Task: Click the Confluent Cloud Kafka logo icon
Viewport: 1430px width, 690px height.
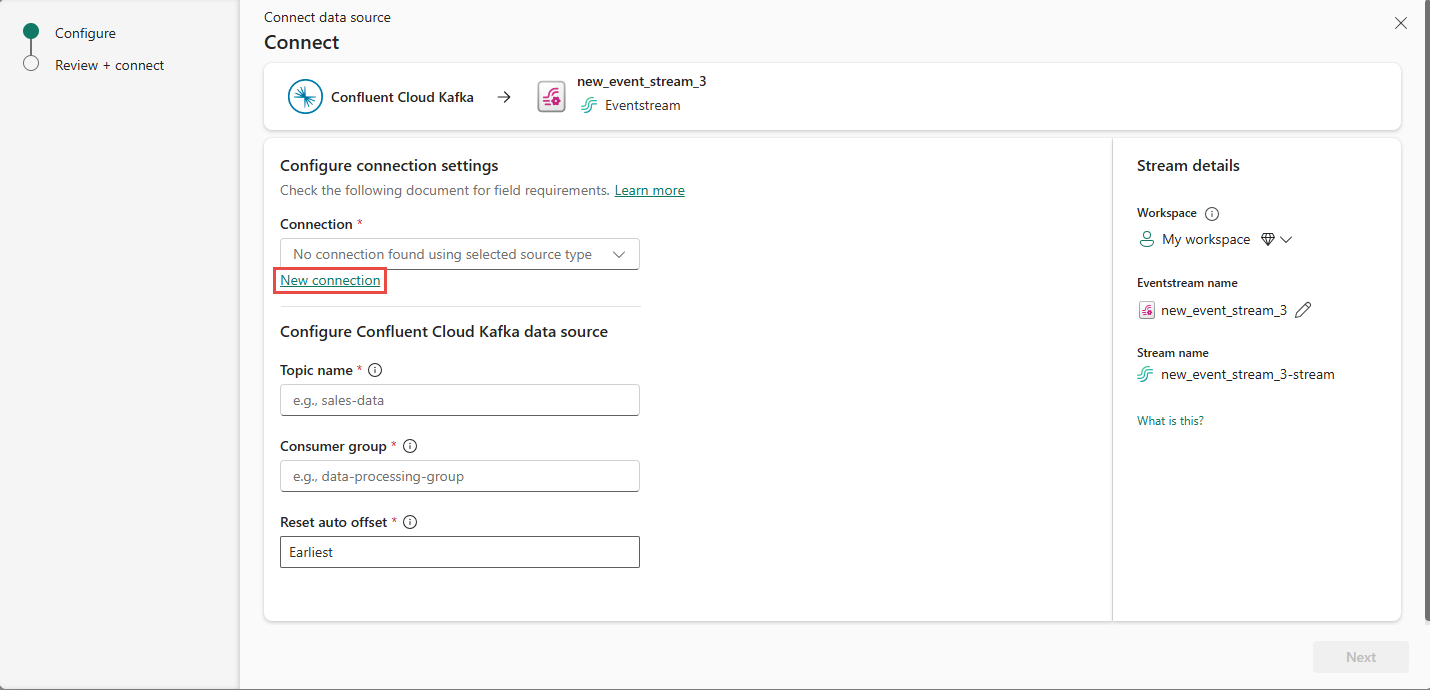Action: [x=305, y=97]
